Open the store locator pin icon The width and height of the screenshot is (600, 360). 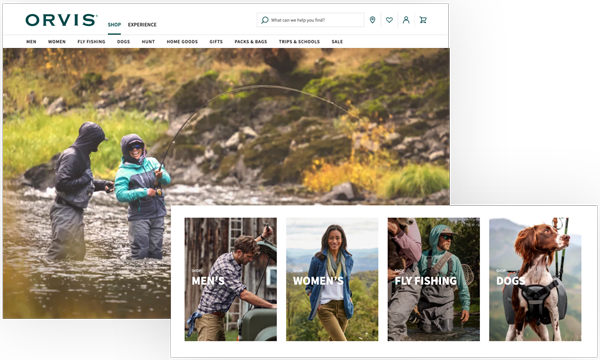pos(372,20)
